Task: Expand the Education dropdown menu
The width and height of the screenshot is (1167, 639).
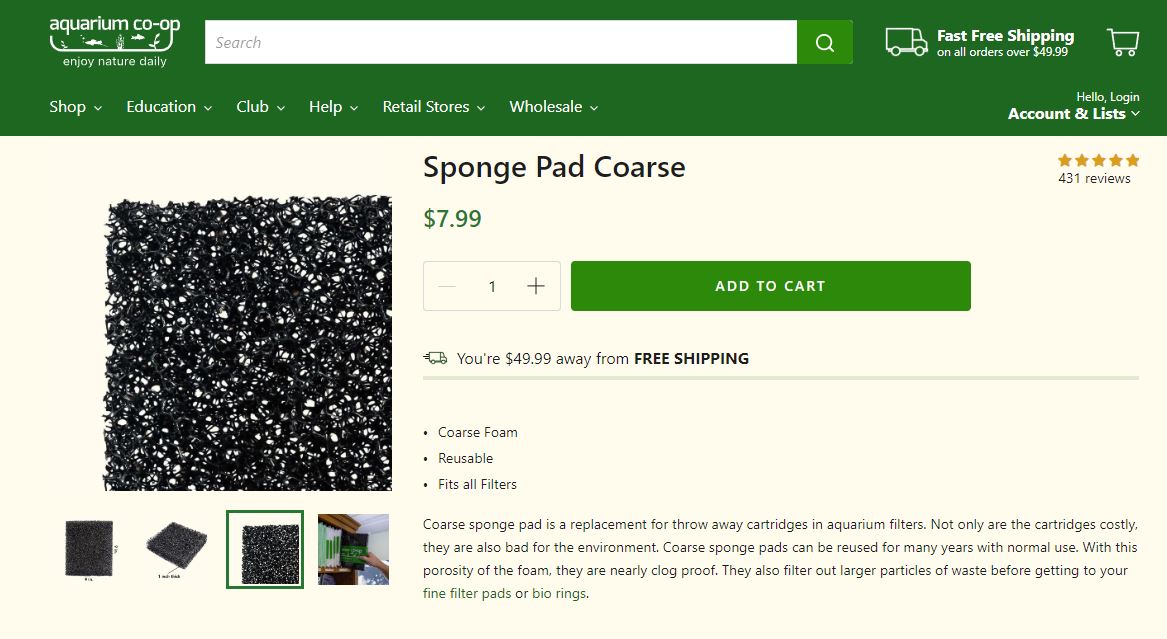Action: pyautogui.click(x=168, y=107)
